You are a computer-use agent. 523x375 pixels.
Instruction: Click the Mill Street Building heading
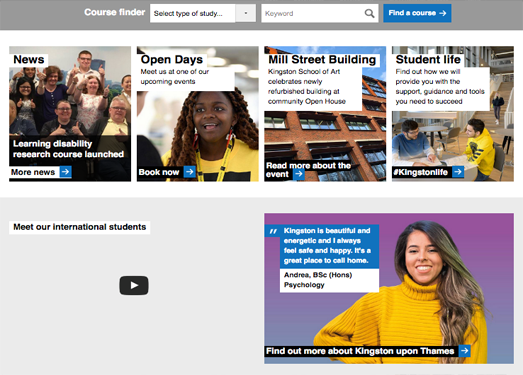point(322,59)
